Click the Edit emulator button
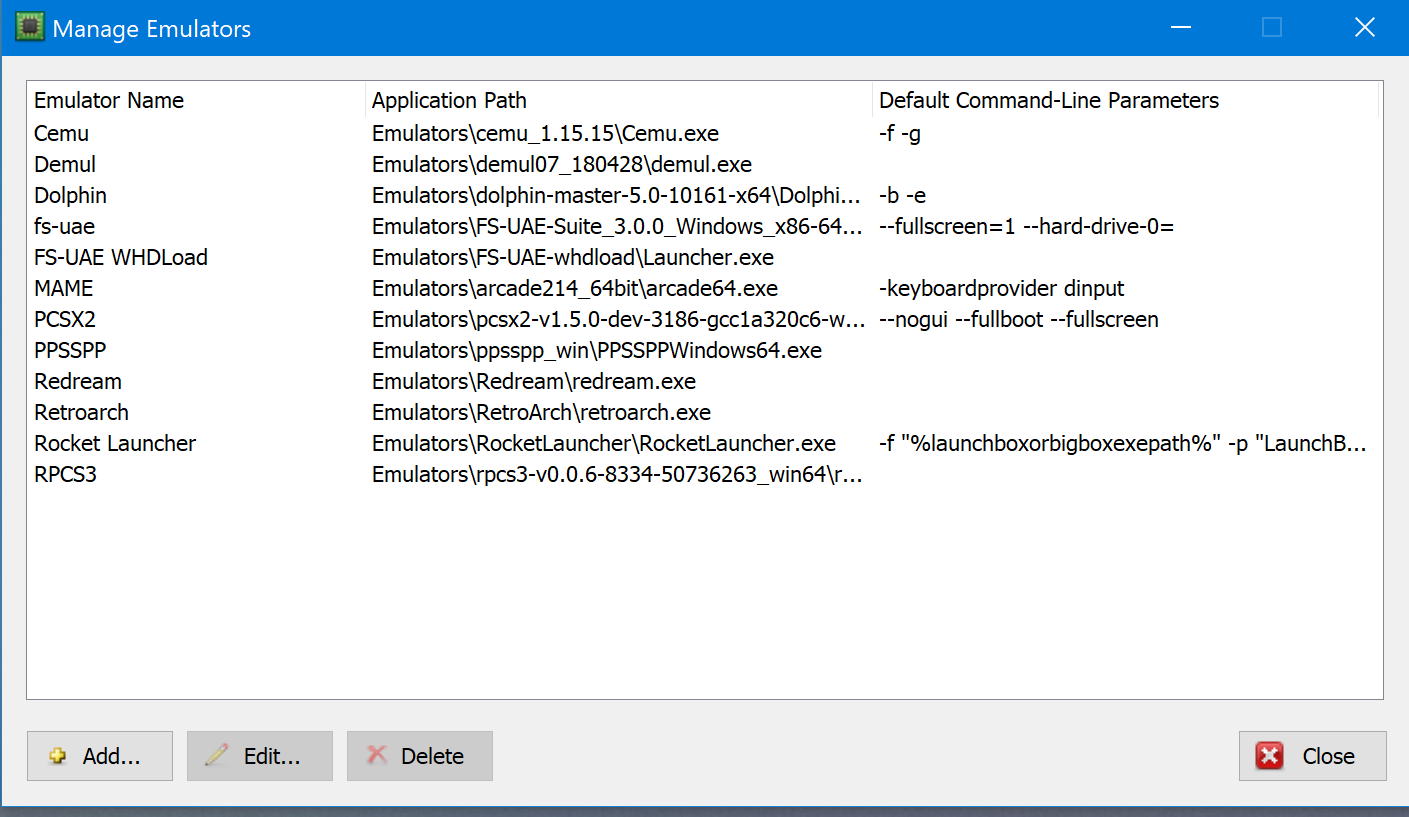 (x=260, y=756)
